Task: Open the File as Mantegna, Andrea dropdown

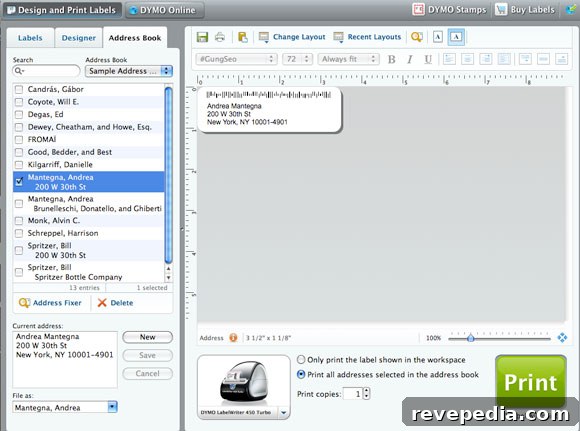Action: 112,407
